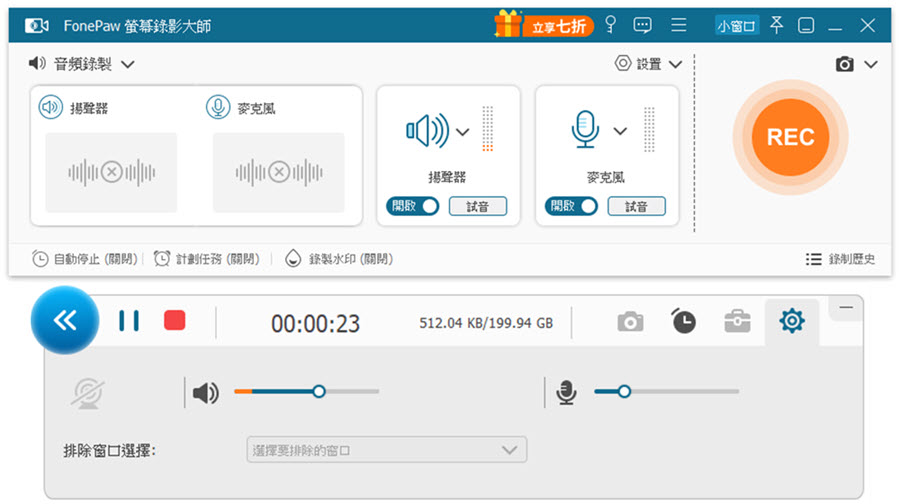
Task: Open the toolbox briefcase icon
Action: (x=738, y=321)
